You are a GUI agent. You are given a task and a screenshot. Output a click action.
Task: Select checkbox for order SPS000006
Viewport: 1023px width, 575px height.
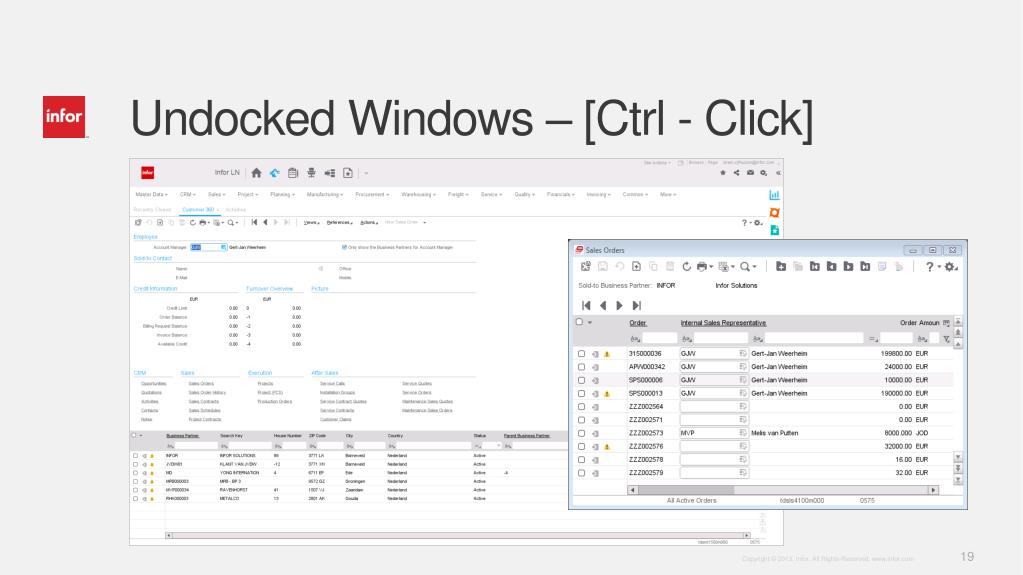[581, 380]
